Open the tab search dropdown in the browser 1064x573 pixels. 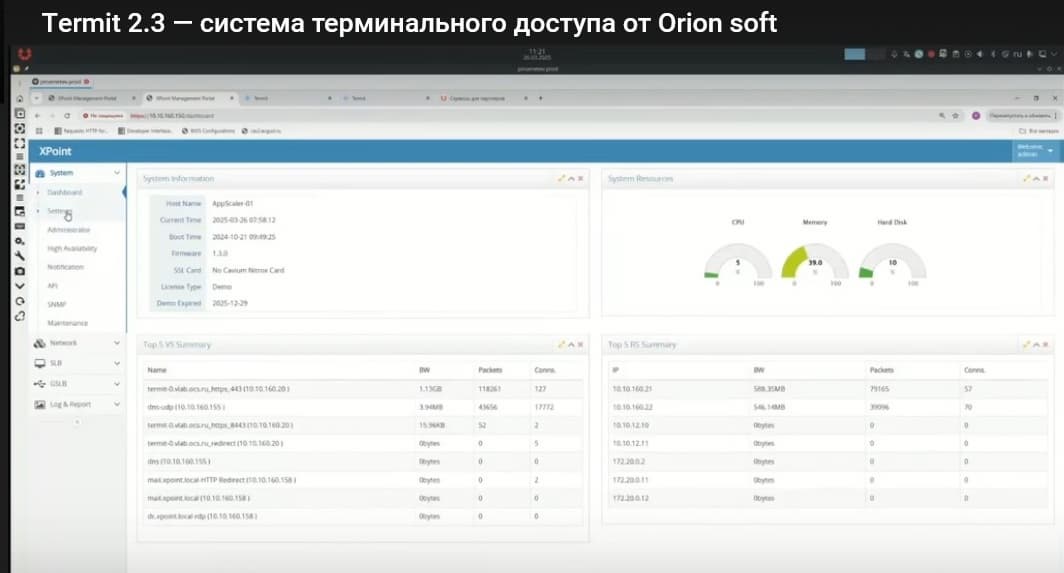[x=37, y=98]
